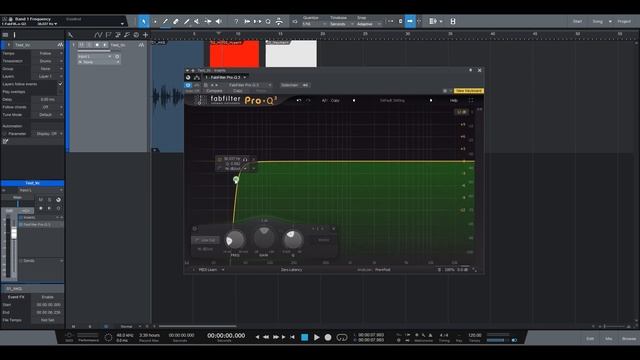The height and width of the screenshot is (360, 640).
Task: Open the Low Cut band shape dropdown
Action: pyautogui.click(x=205, y=240)
